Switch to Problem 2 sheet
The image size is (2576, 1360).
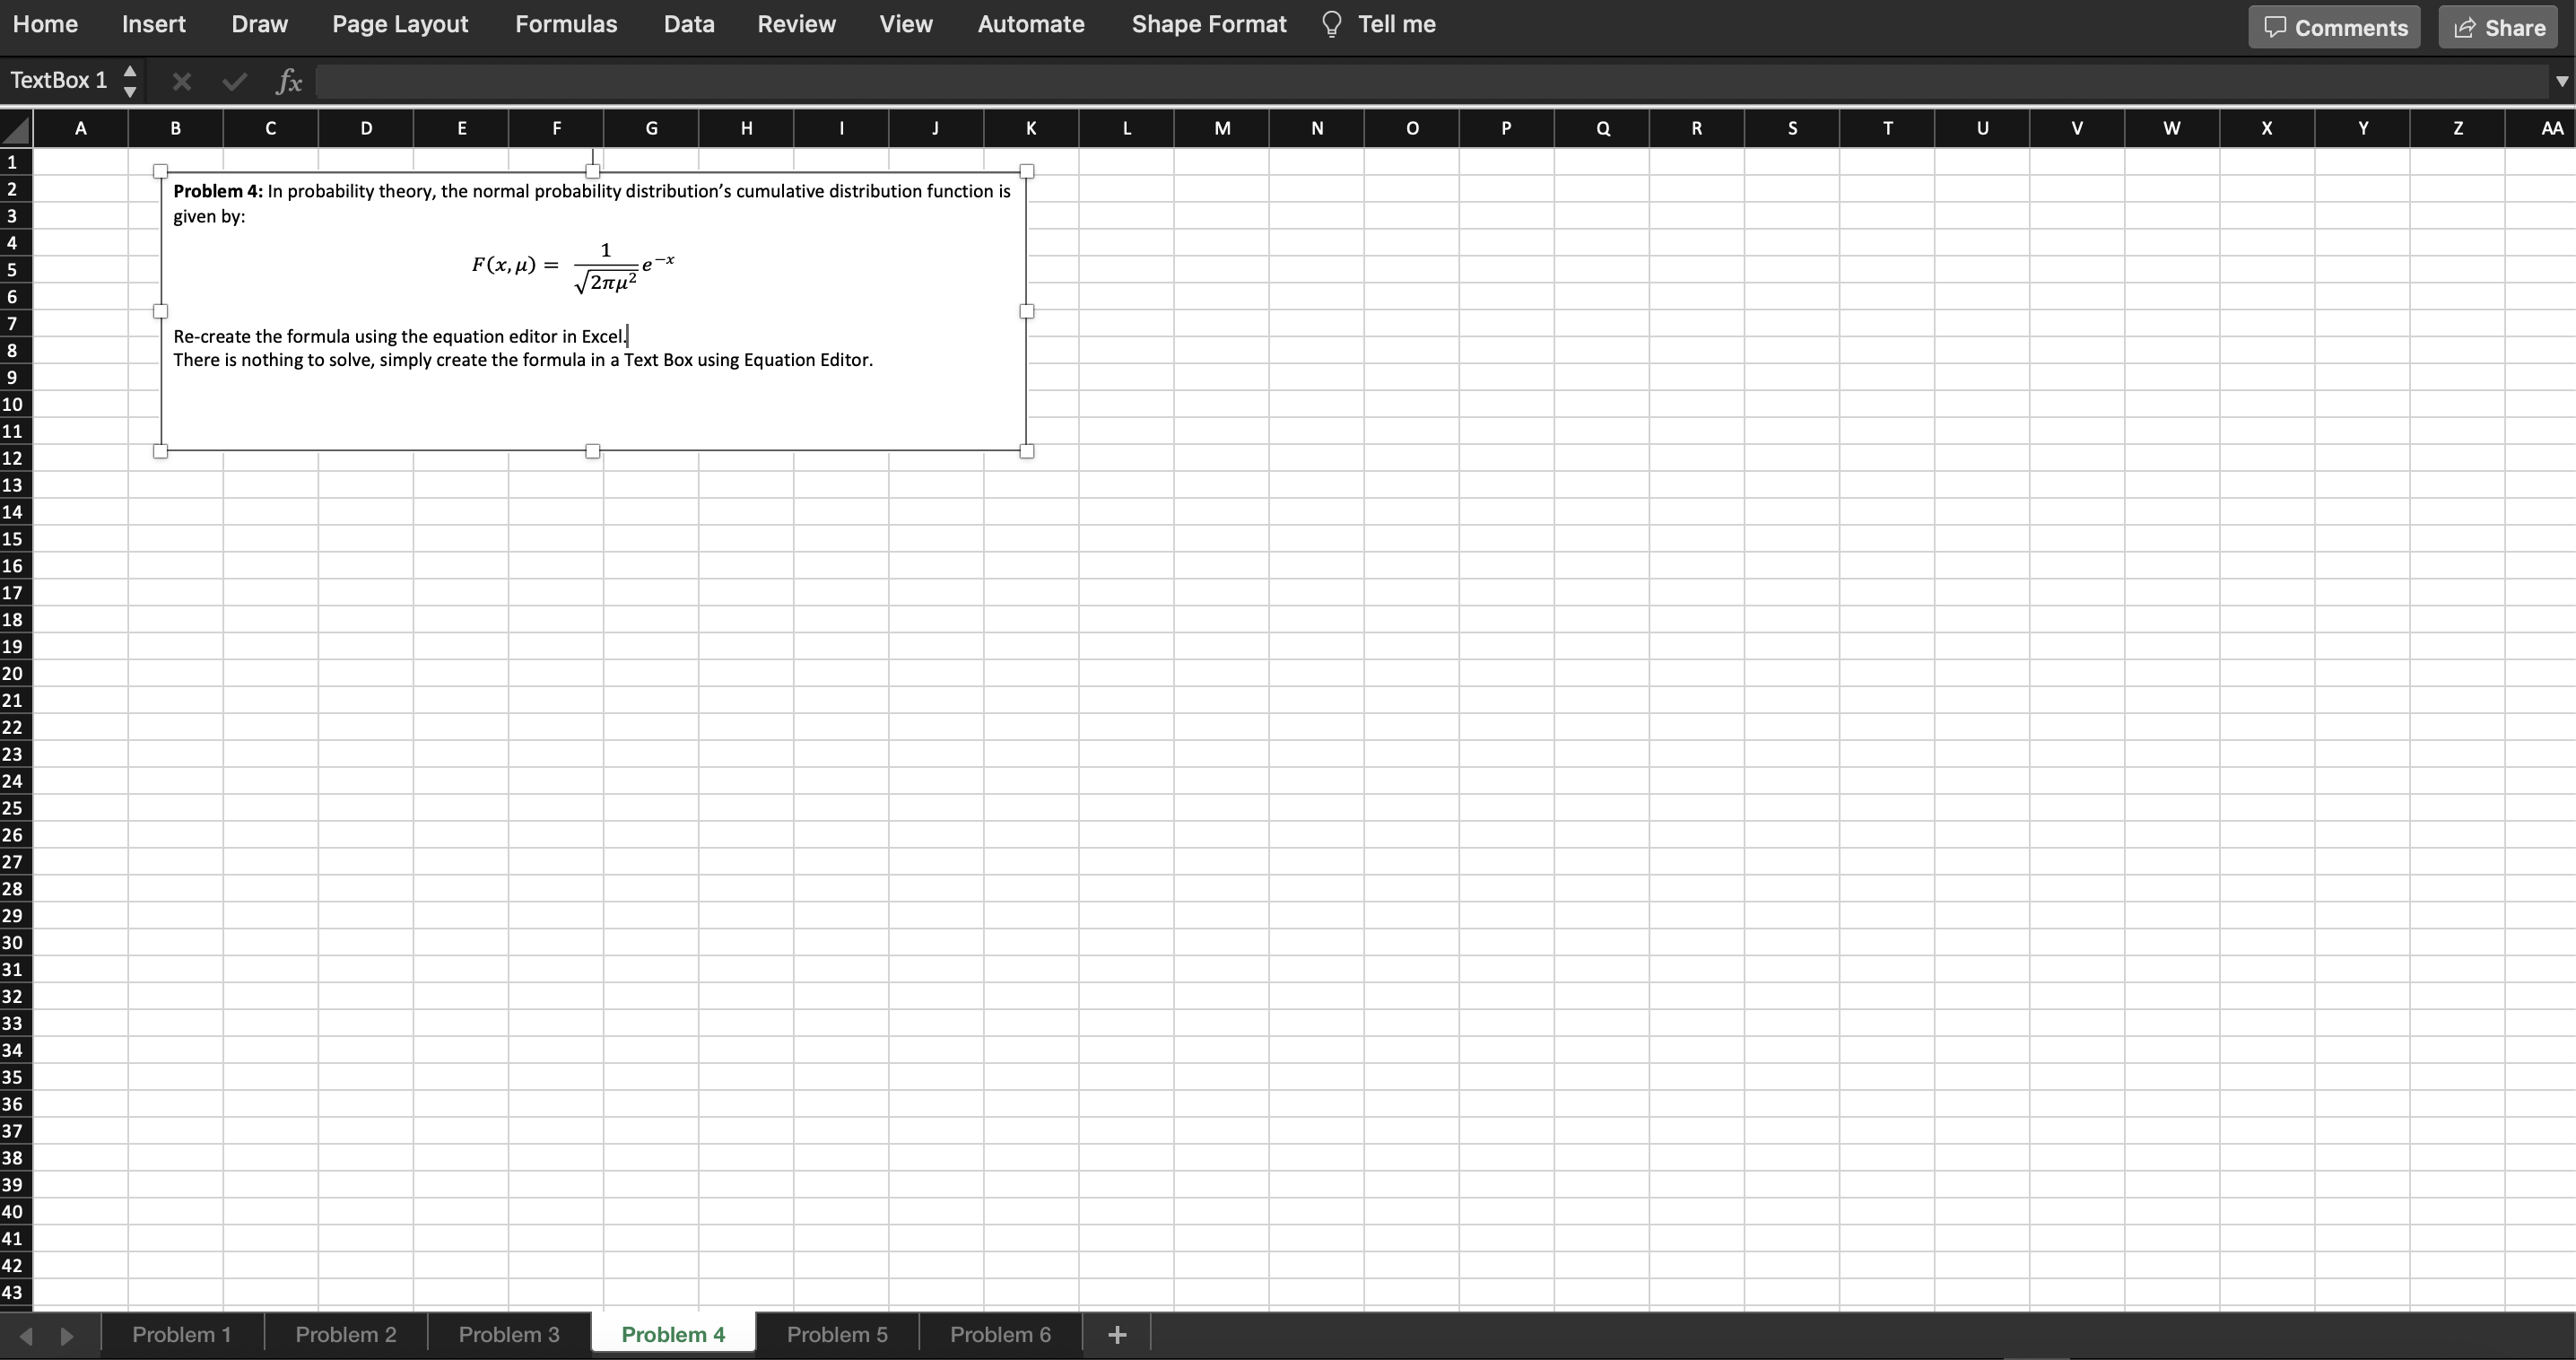[346, 1334]
